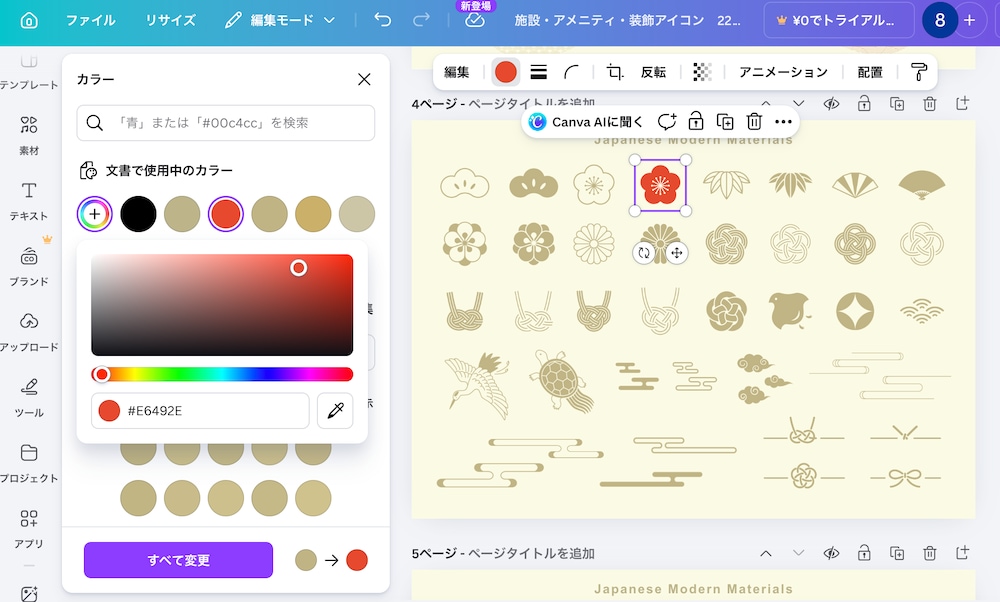The image size is (1000, 602).
Task: Click the 編集 toolbar button
Action: click(457, 72)
